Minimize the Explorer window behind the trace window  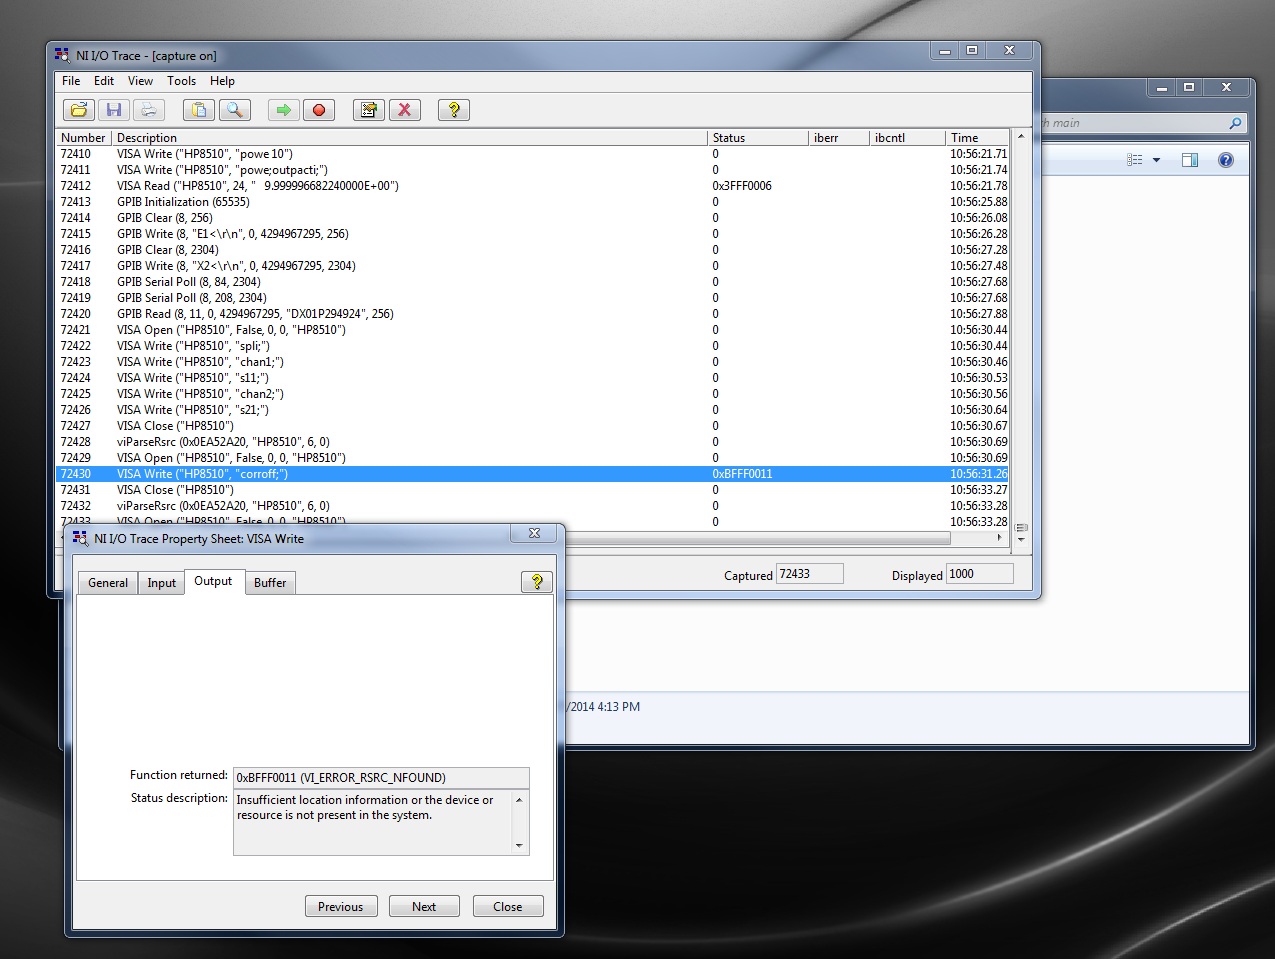tap(1161, 87)
